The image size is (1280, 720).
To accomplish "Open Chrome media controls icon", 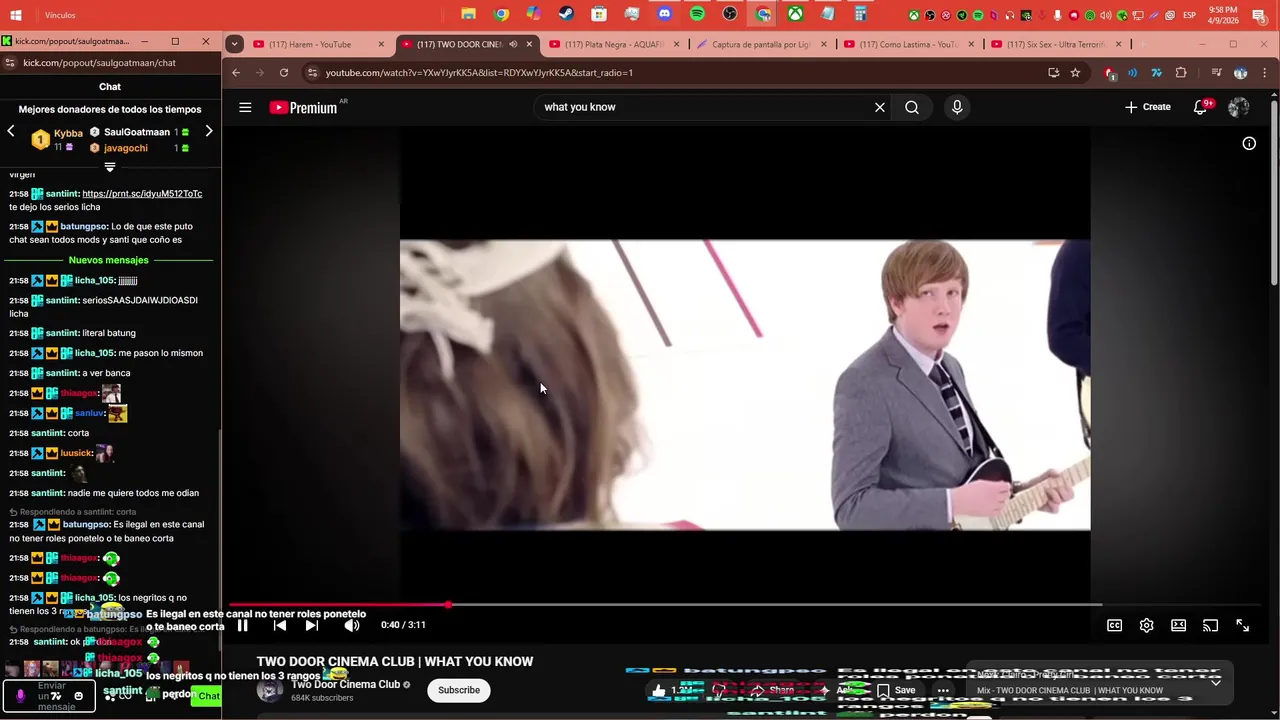I will (x=1216, y=72).
